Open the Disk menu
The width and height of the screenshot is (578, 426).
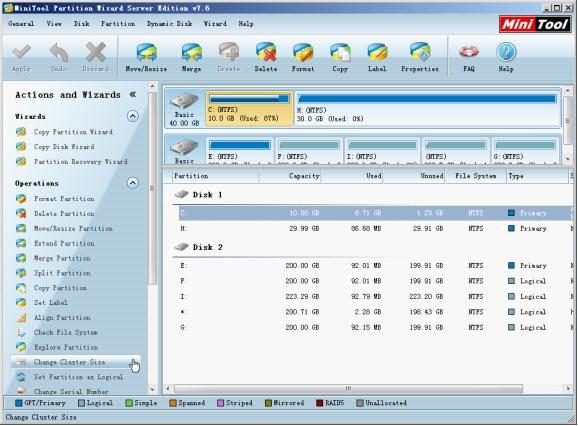coord(81,24)
